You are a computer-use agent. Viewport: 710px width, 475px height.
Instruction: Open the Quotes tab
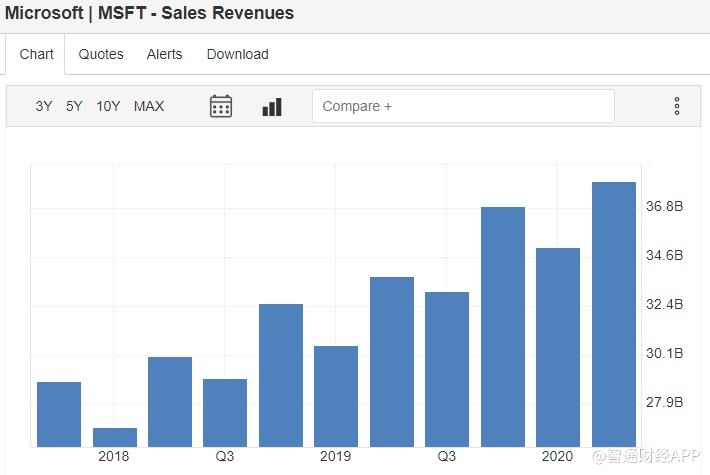[x=101, y=54]
